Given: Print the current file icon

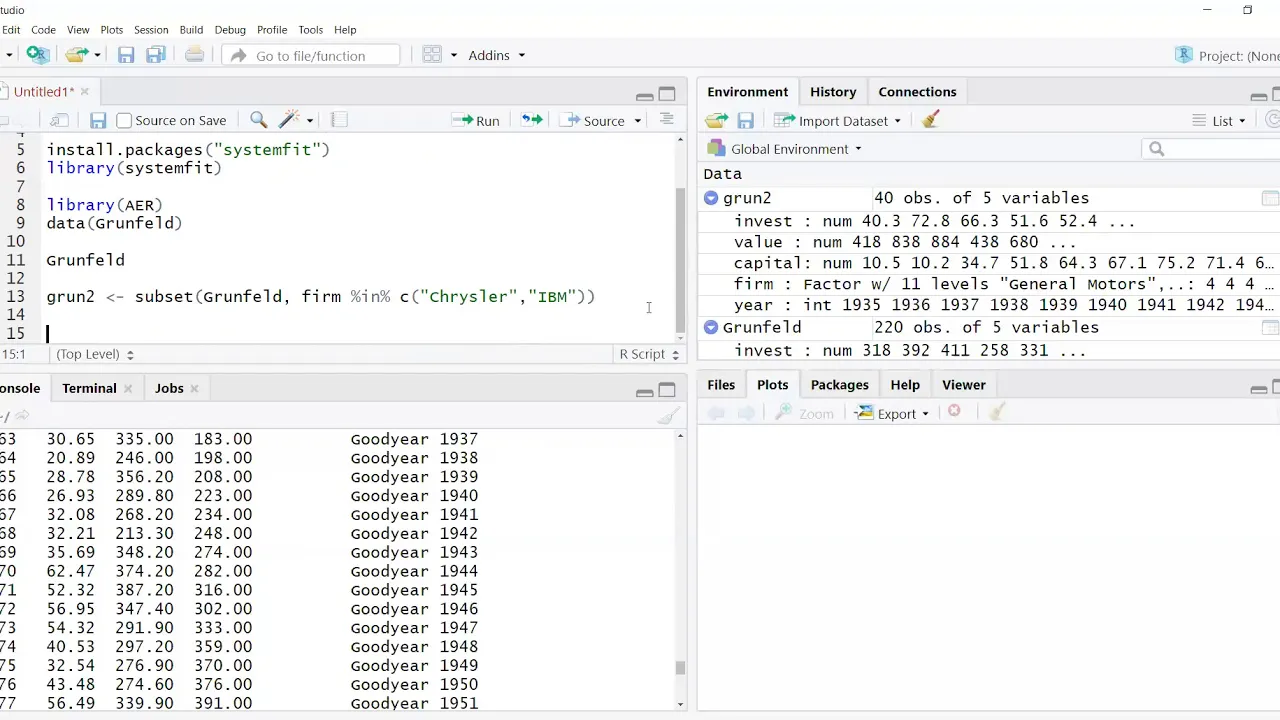Looking at the screenshot, I should coord(194,55).
